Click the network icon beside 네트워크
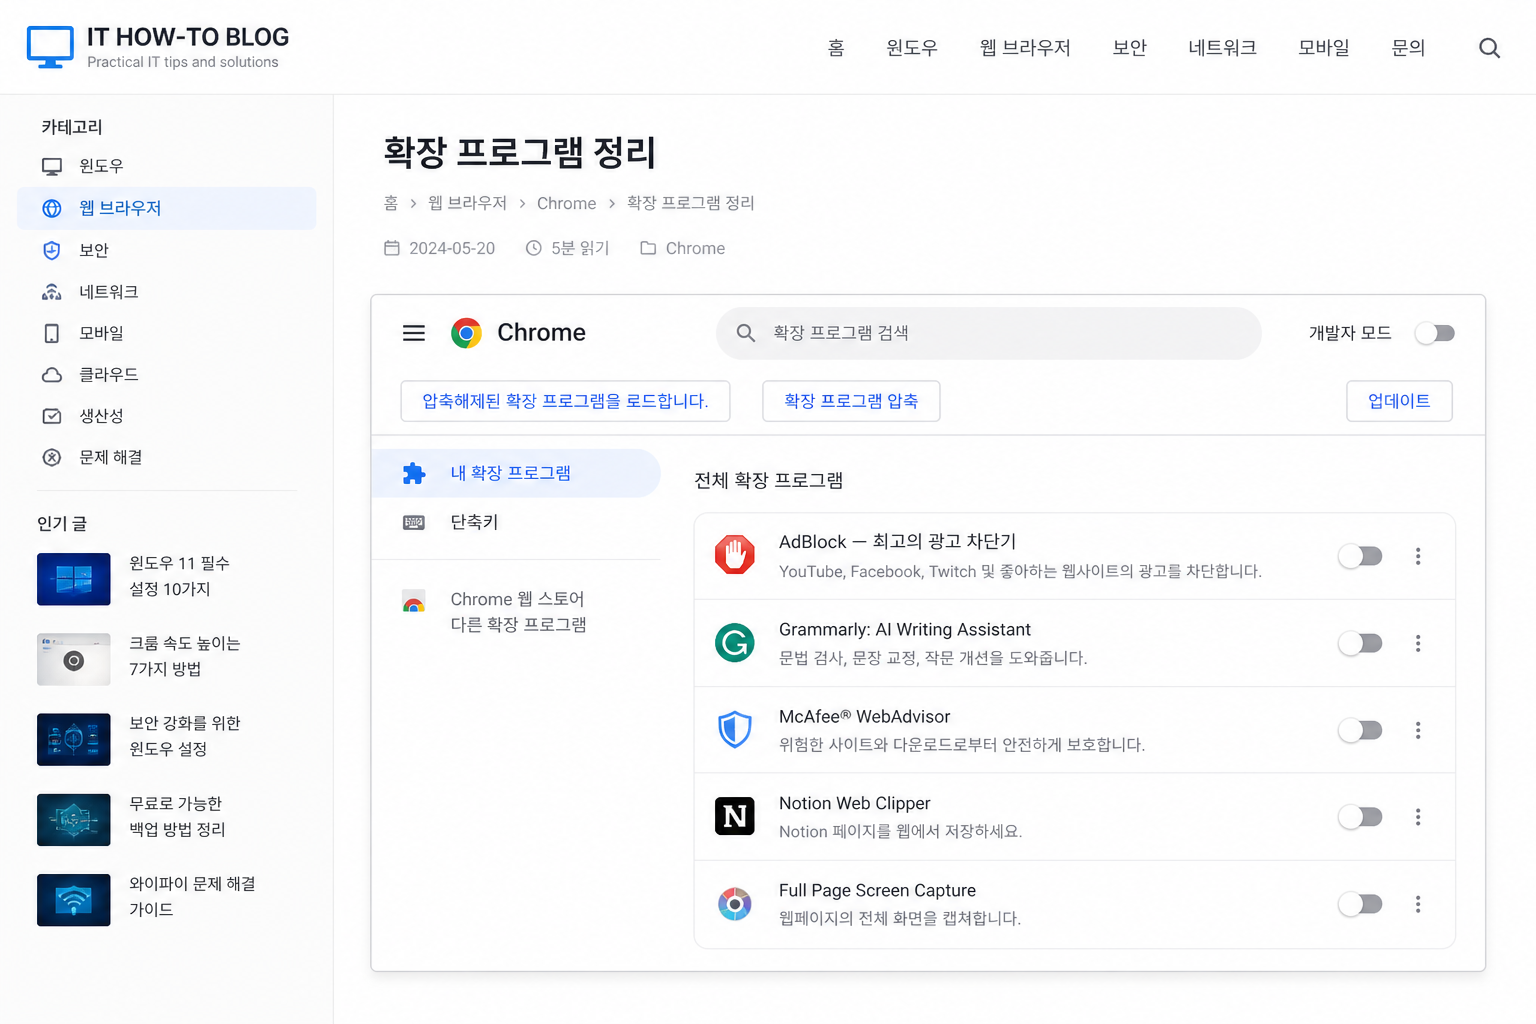The height and width of the screenshot is (1024, 1536). [x=52, y=292]
